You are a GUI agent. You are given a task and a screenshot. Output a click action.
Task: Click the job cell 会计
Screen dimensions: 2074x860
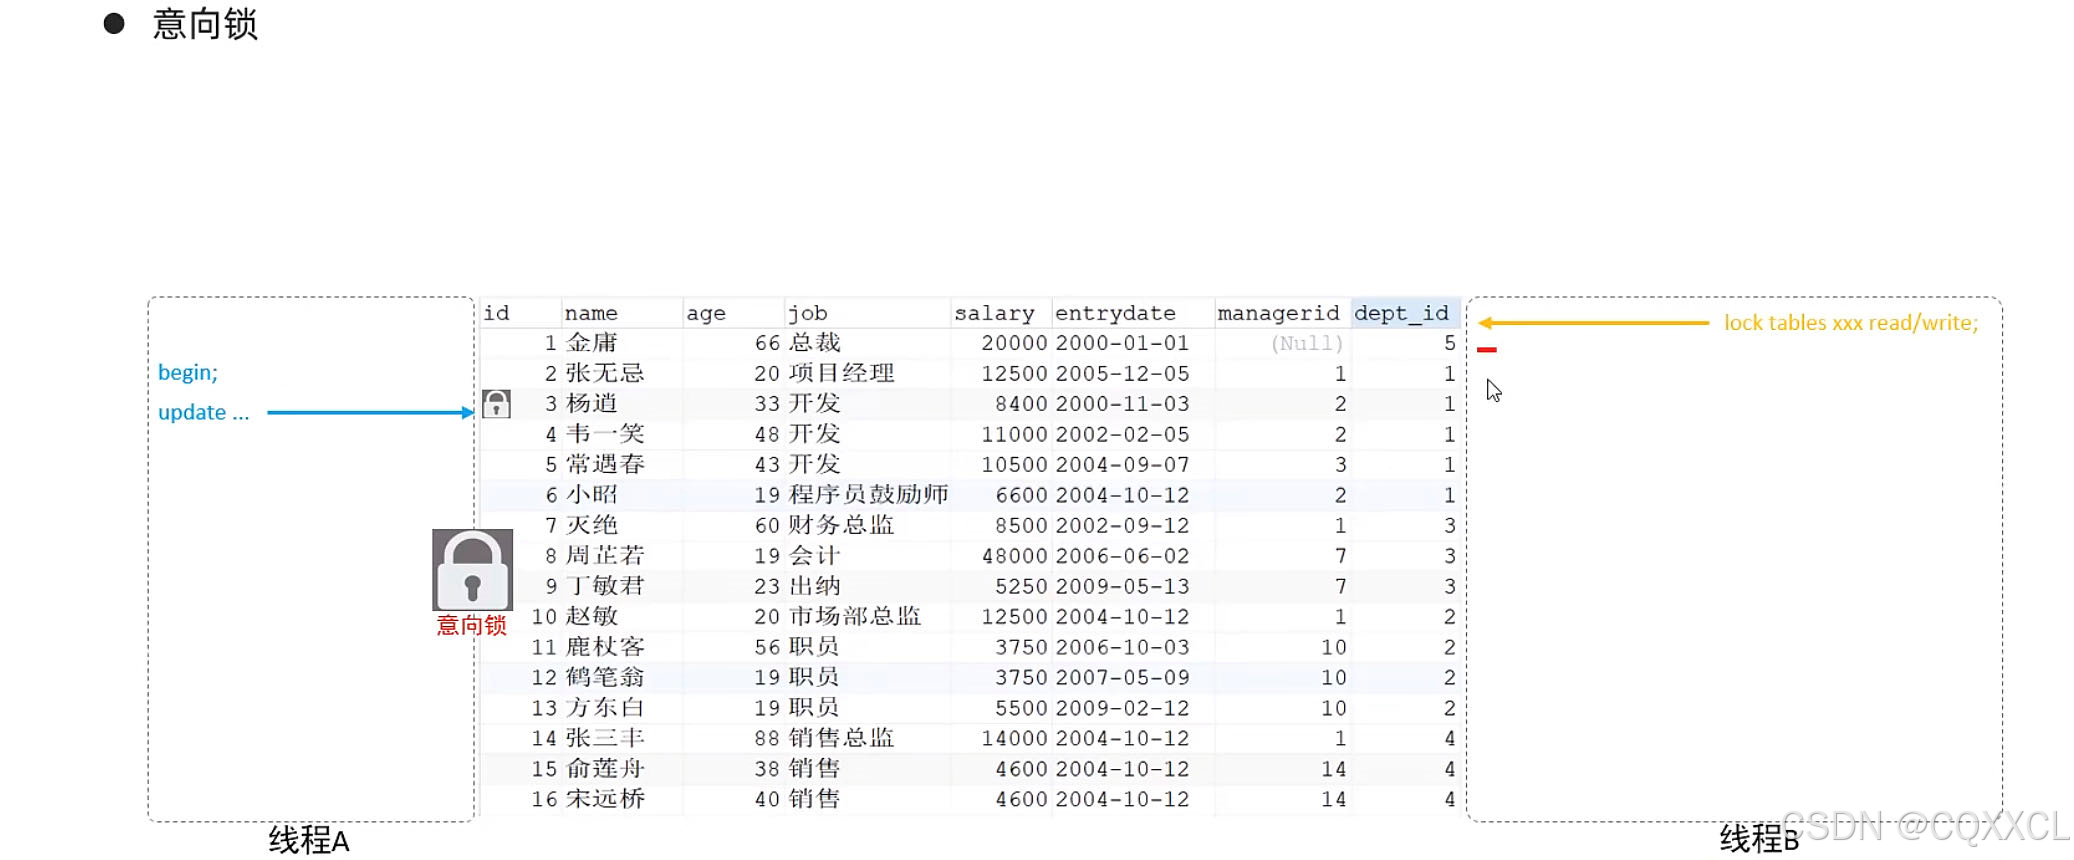click(815, 555)
